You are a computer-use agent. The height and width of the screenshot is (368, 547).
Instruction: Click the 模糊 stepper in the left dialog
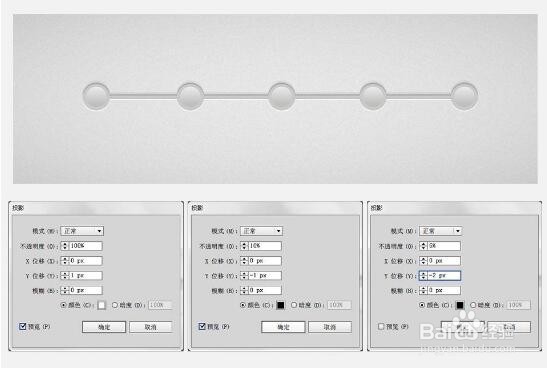click(x=65, y=290)
